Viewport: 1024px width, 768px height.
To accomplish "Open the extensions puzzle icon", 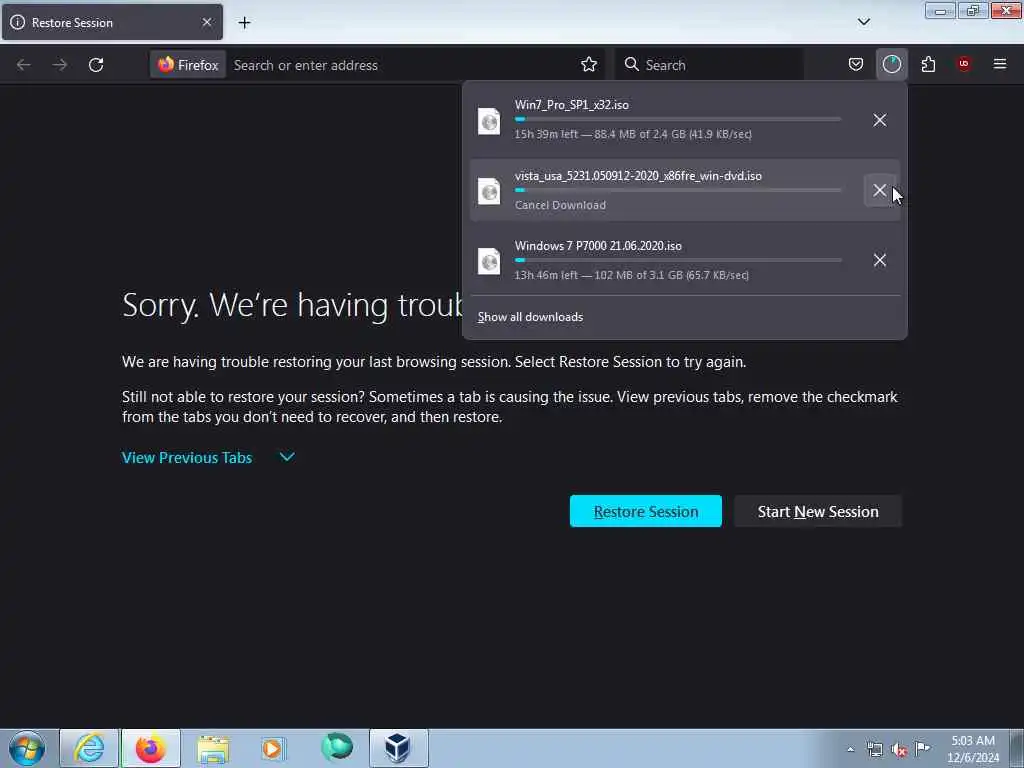I will 928,64.
